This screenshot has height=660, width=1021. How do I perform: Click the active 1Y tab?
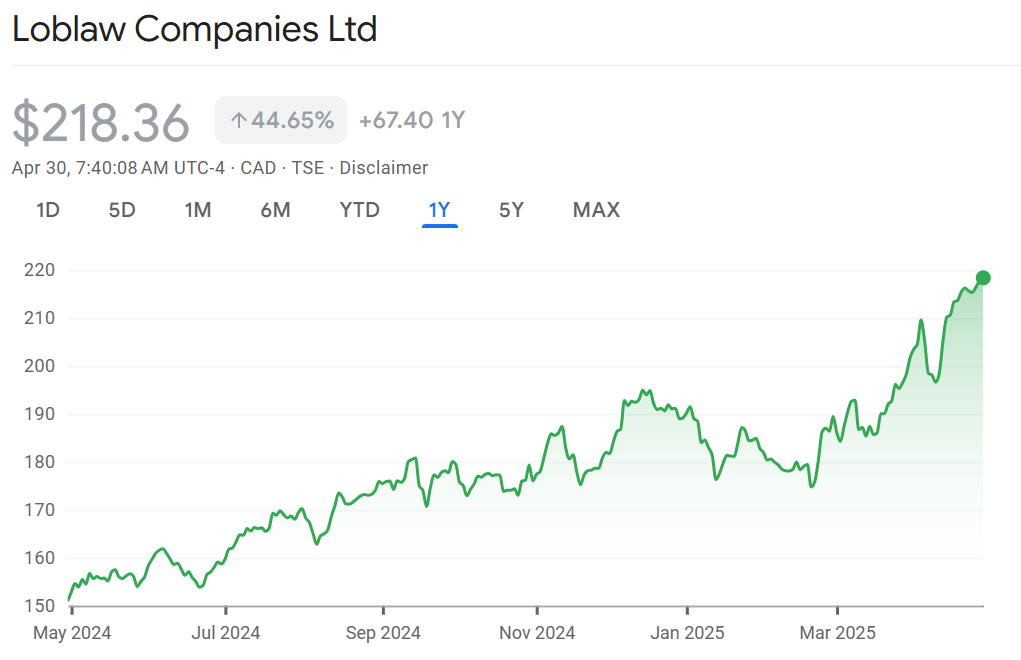click(x=440, y=210)
